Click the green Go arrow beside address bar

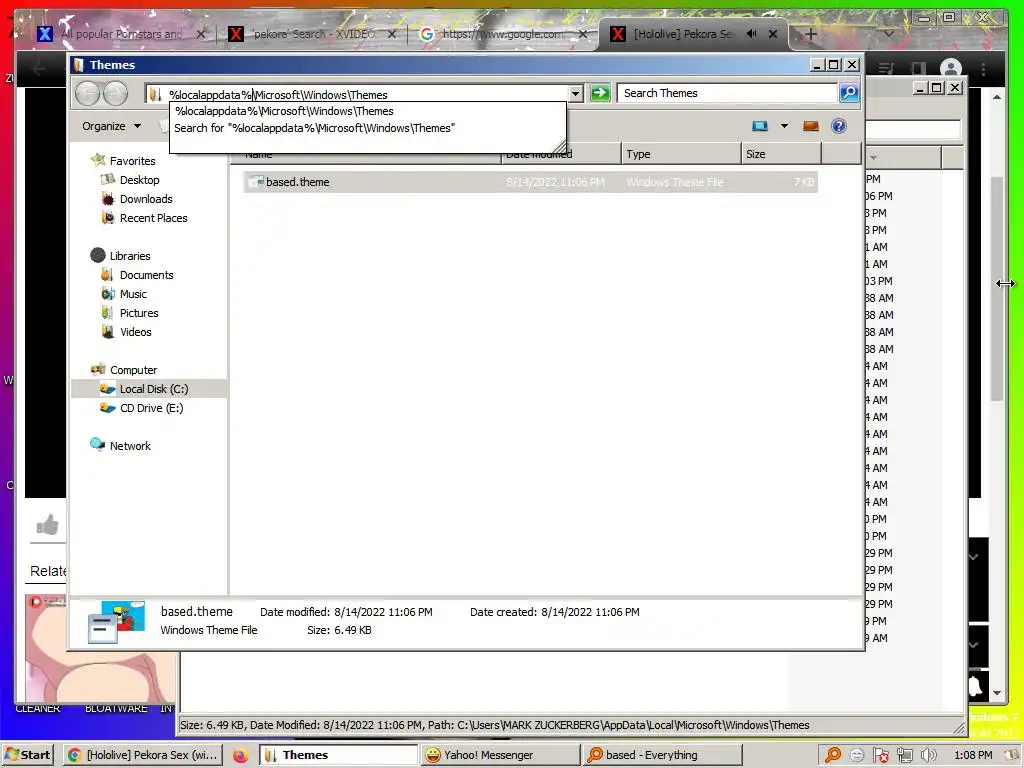point(600,93)
